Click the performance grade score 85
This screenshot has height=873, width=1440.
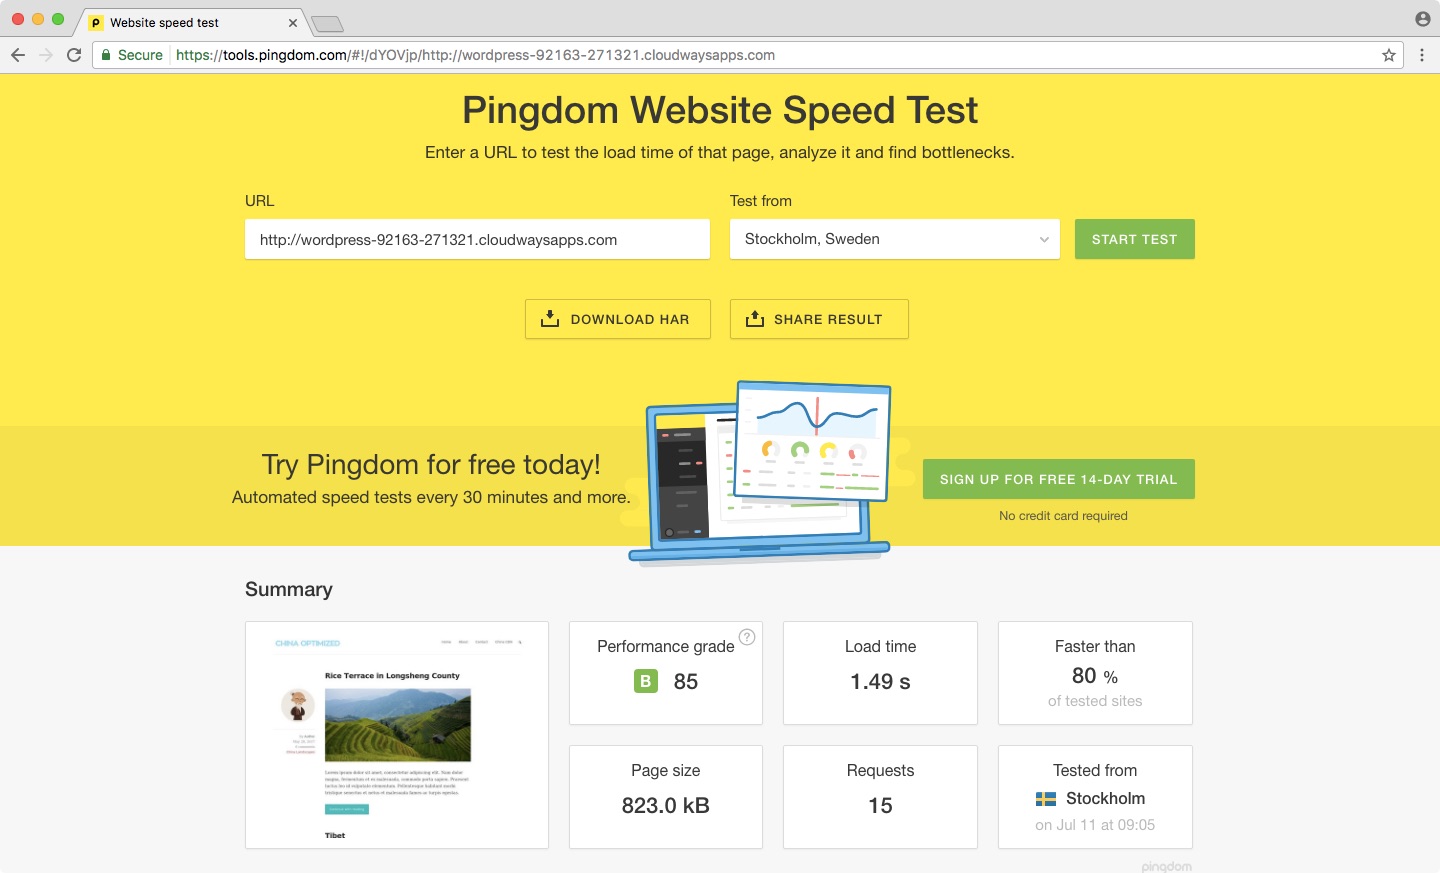click(x=686, y=682)
